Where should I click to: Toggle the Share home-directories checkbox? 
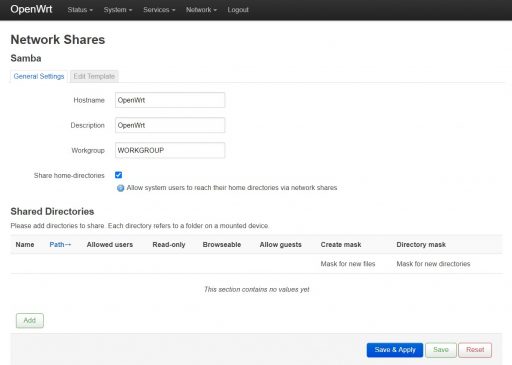coord(118,175)
